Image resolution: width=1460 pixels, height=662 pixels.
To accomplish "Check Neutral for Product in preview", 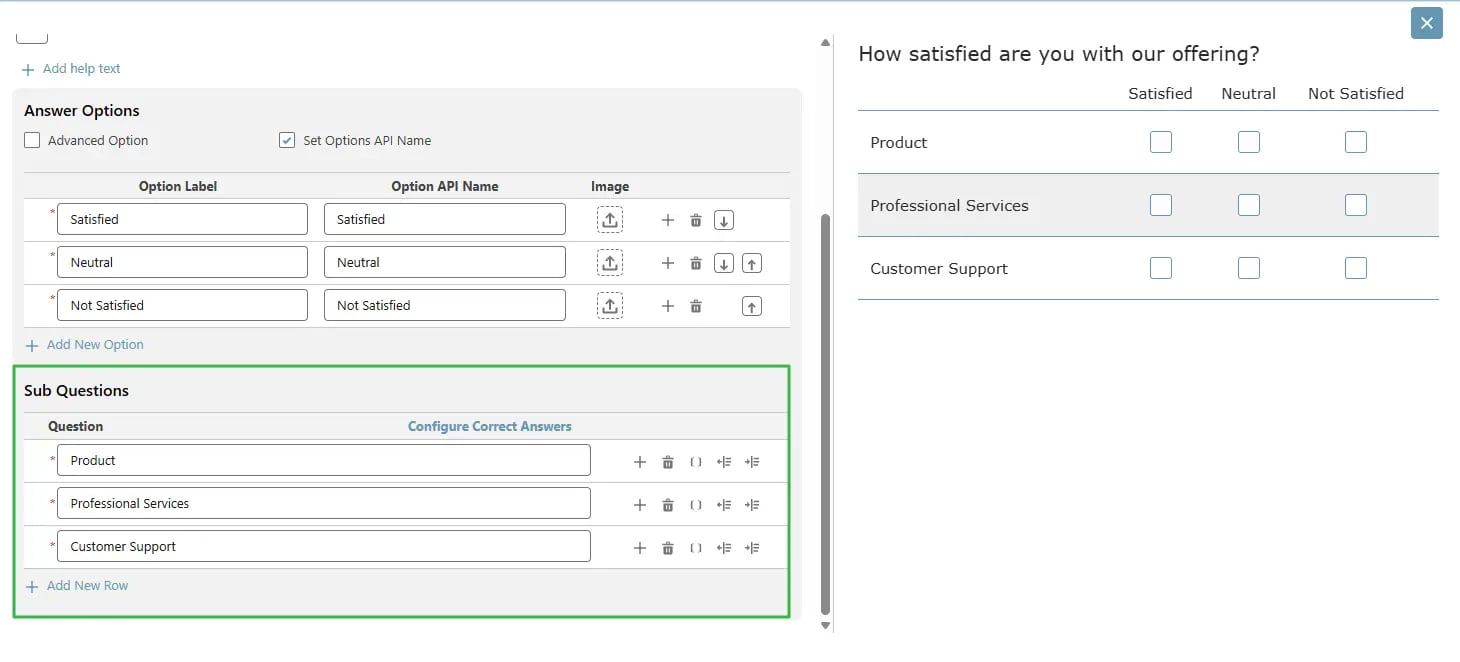I will click(x=1249, y=142).
